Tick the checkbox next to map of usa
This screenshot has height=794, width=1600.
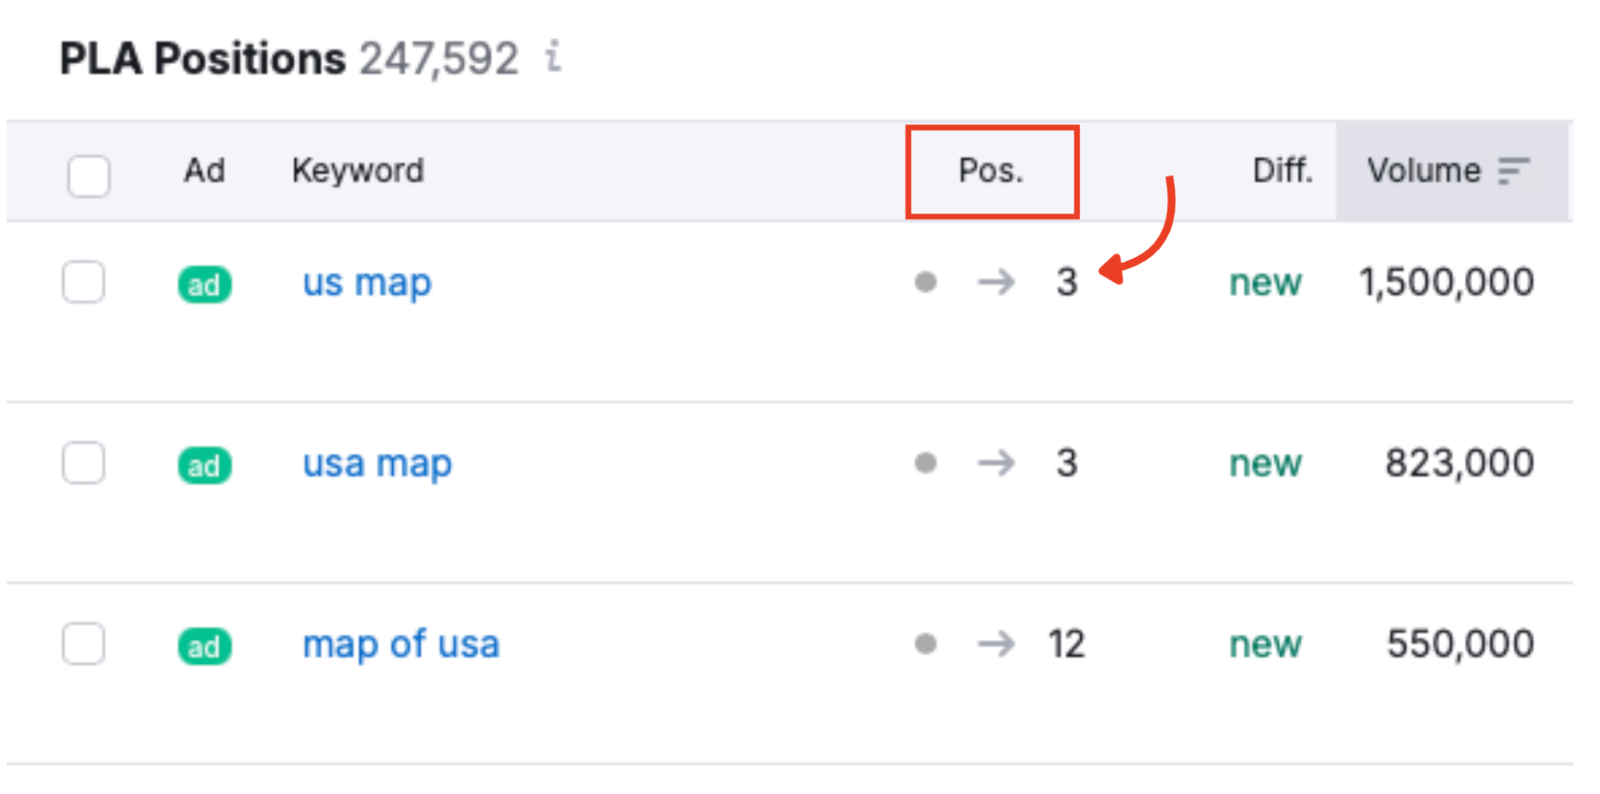pos(84,644)
